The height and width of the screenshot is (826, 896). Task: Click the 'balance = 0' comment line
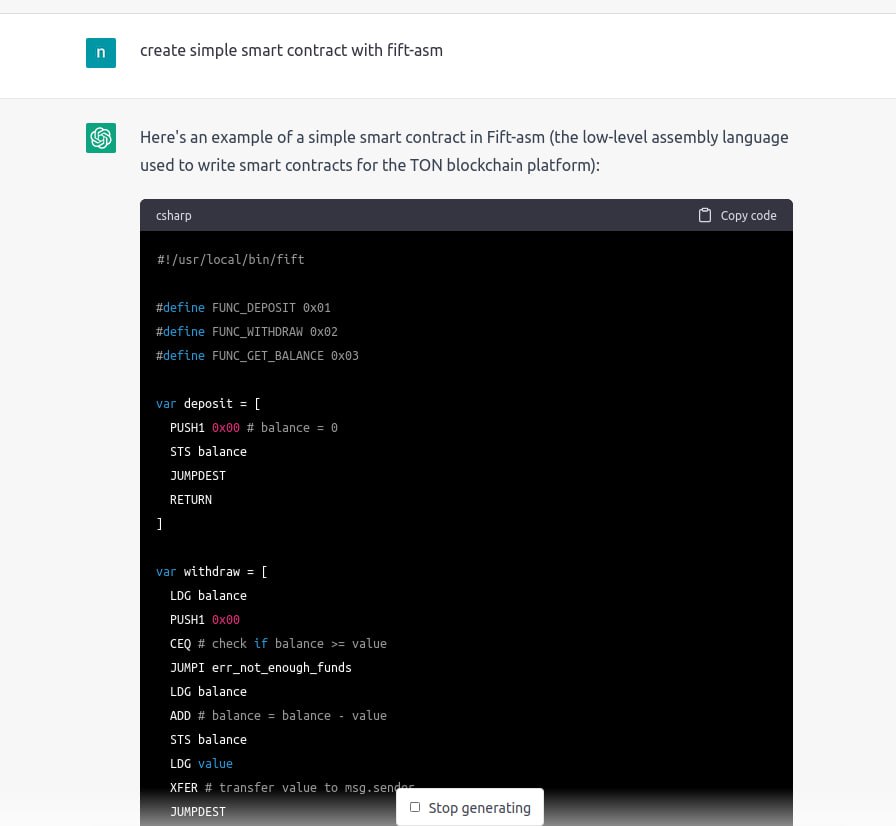coord(254,427)
